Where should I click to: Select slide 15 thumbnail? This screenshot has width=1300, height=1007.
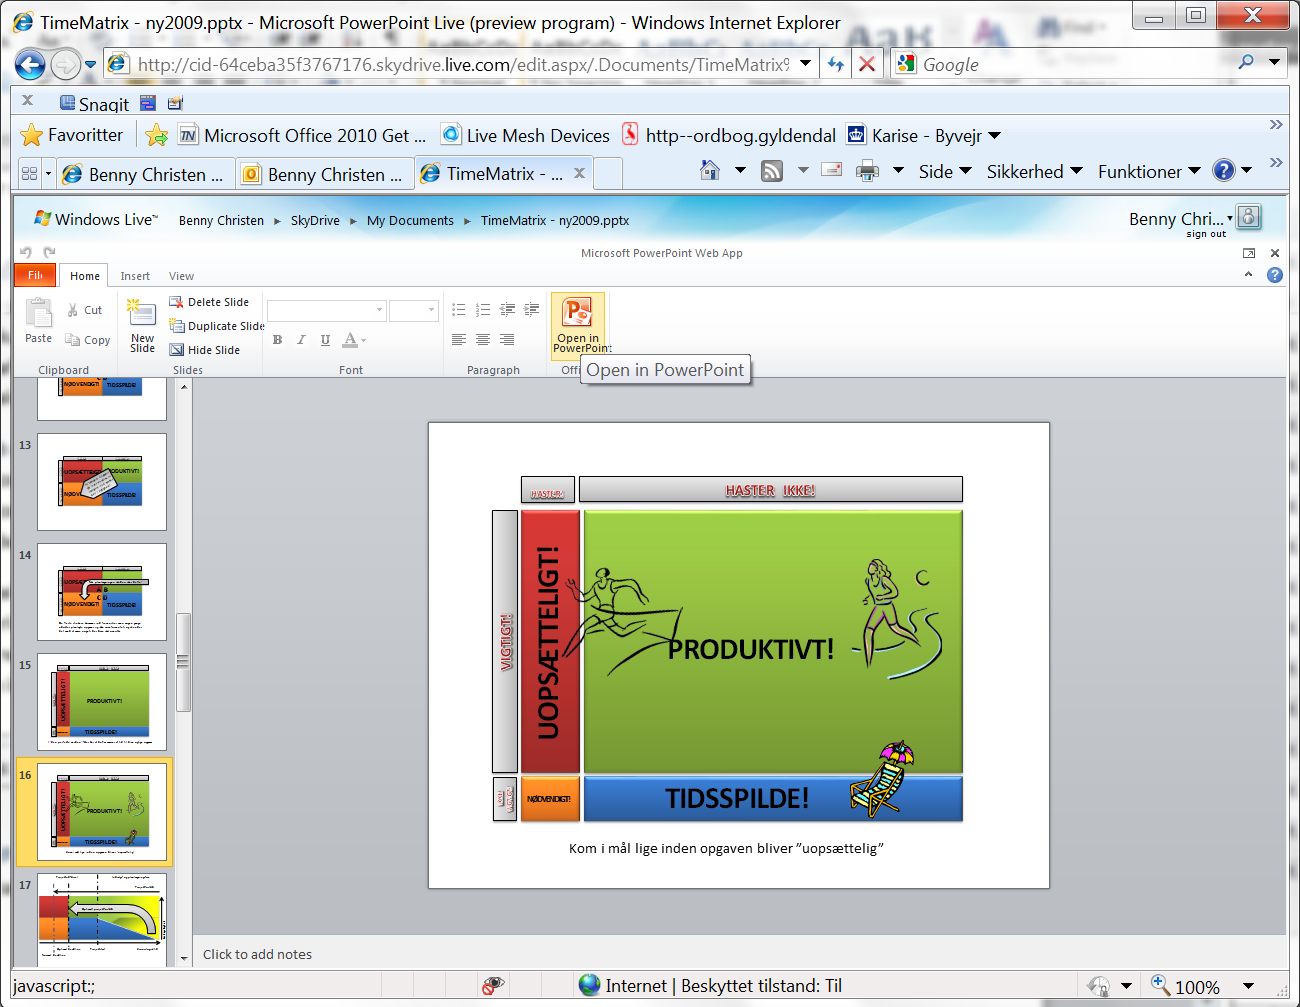pos(102,701)
